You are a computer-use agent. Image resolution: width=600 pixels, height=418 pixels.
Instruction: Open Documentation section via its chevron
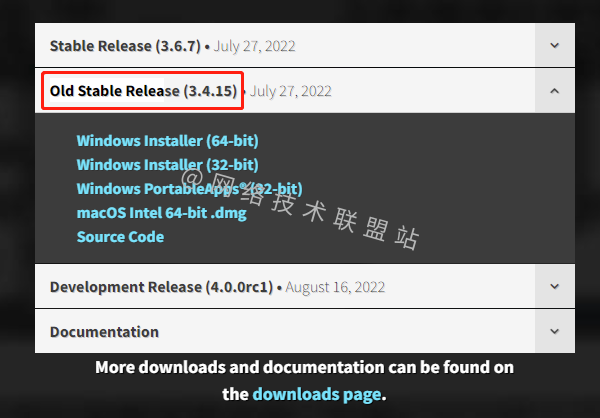pyautogui.click(x=554, y=331)
